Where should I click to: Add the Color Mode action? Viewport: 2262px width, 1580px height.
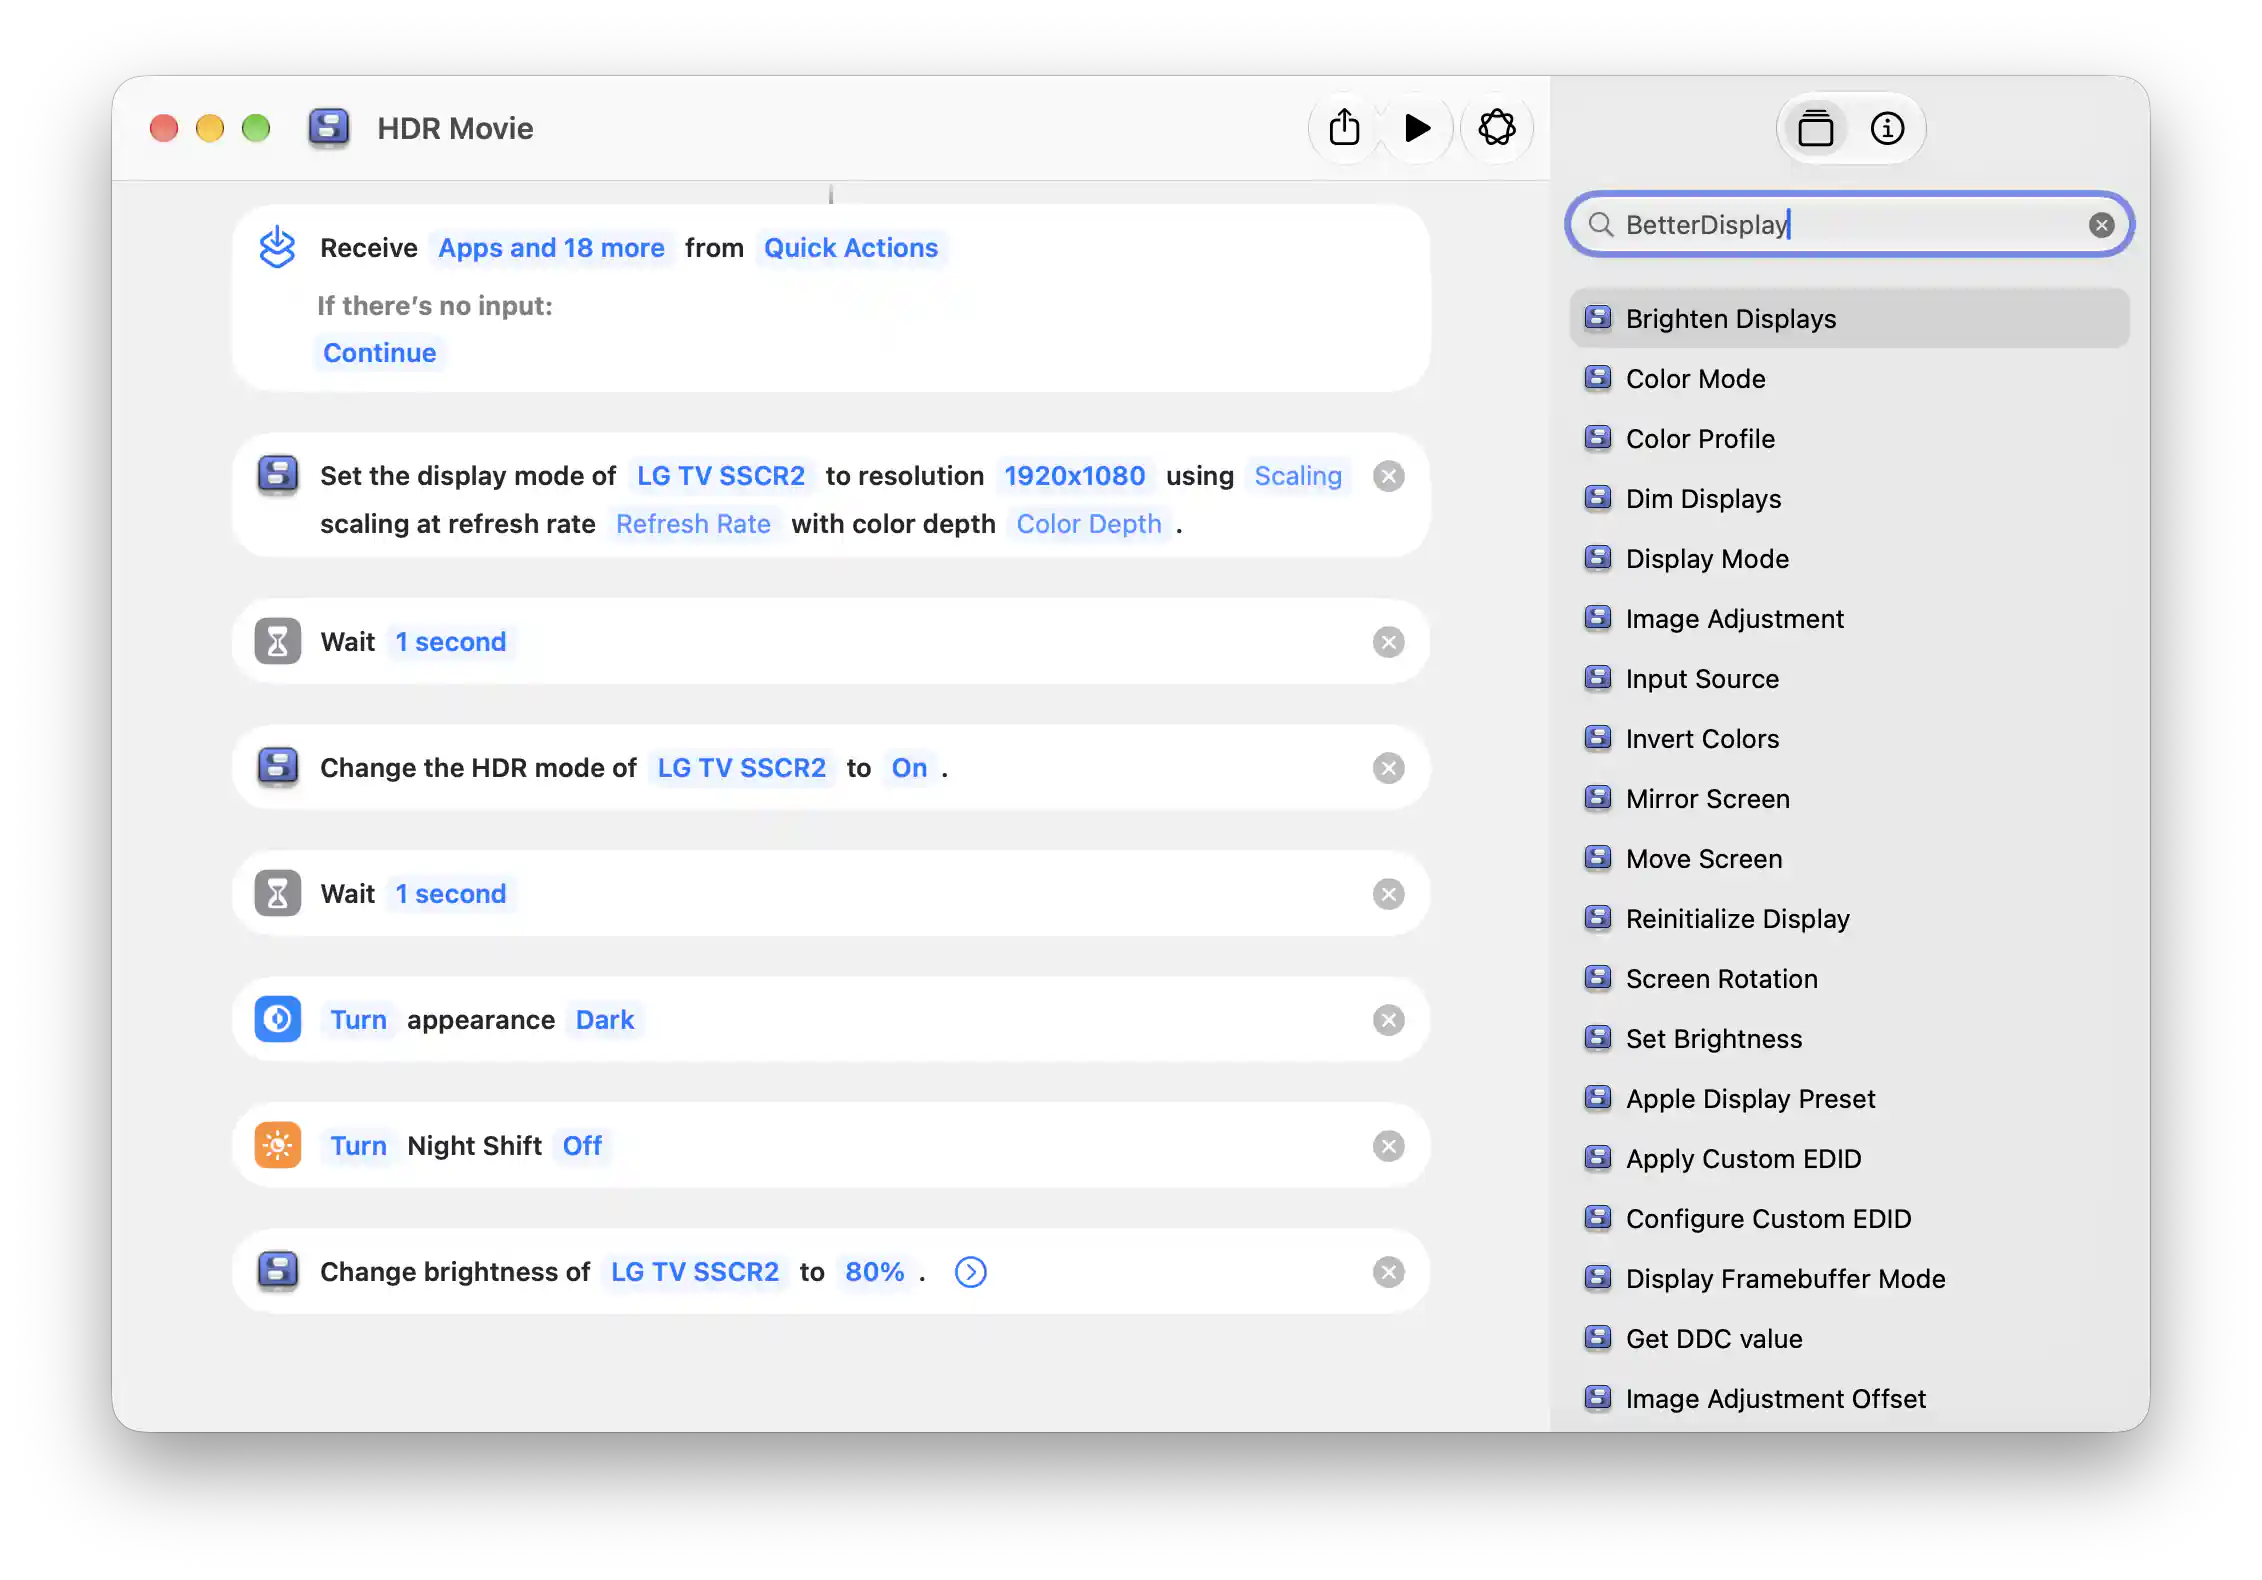click(x=1849, y=379)
